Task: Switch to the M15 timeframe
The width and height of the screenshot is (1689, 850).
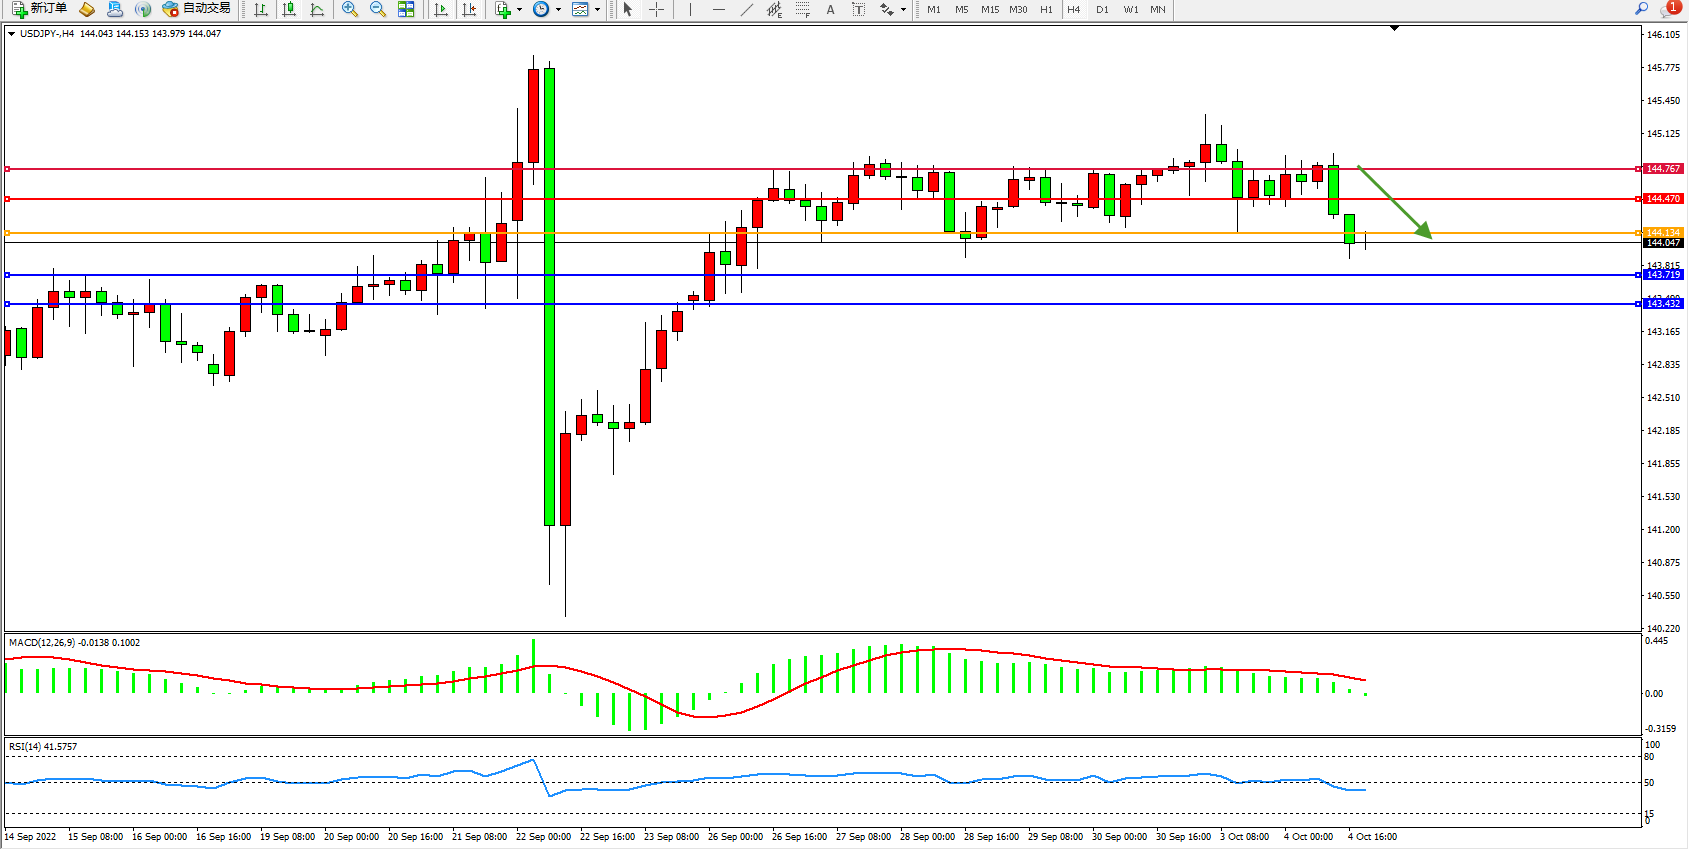Action: [x=989, y=9]
